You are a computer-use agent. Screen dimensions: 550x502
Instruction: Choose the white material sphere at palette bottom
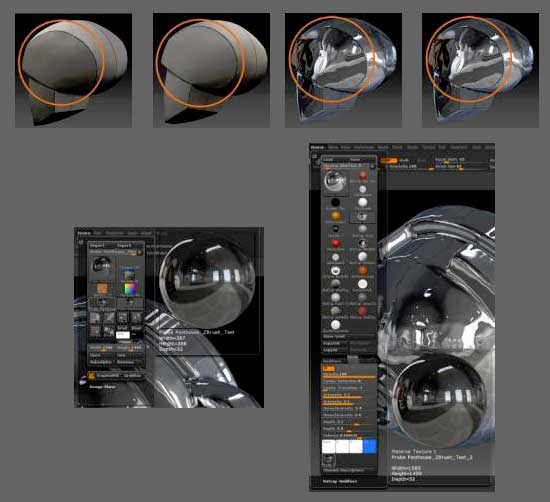pyautogui.click(x=335, y=325)
